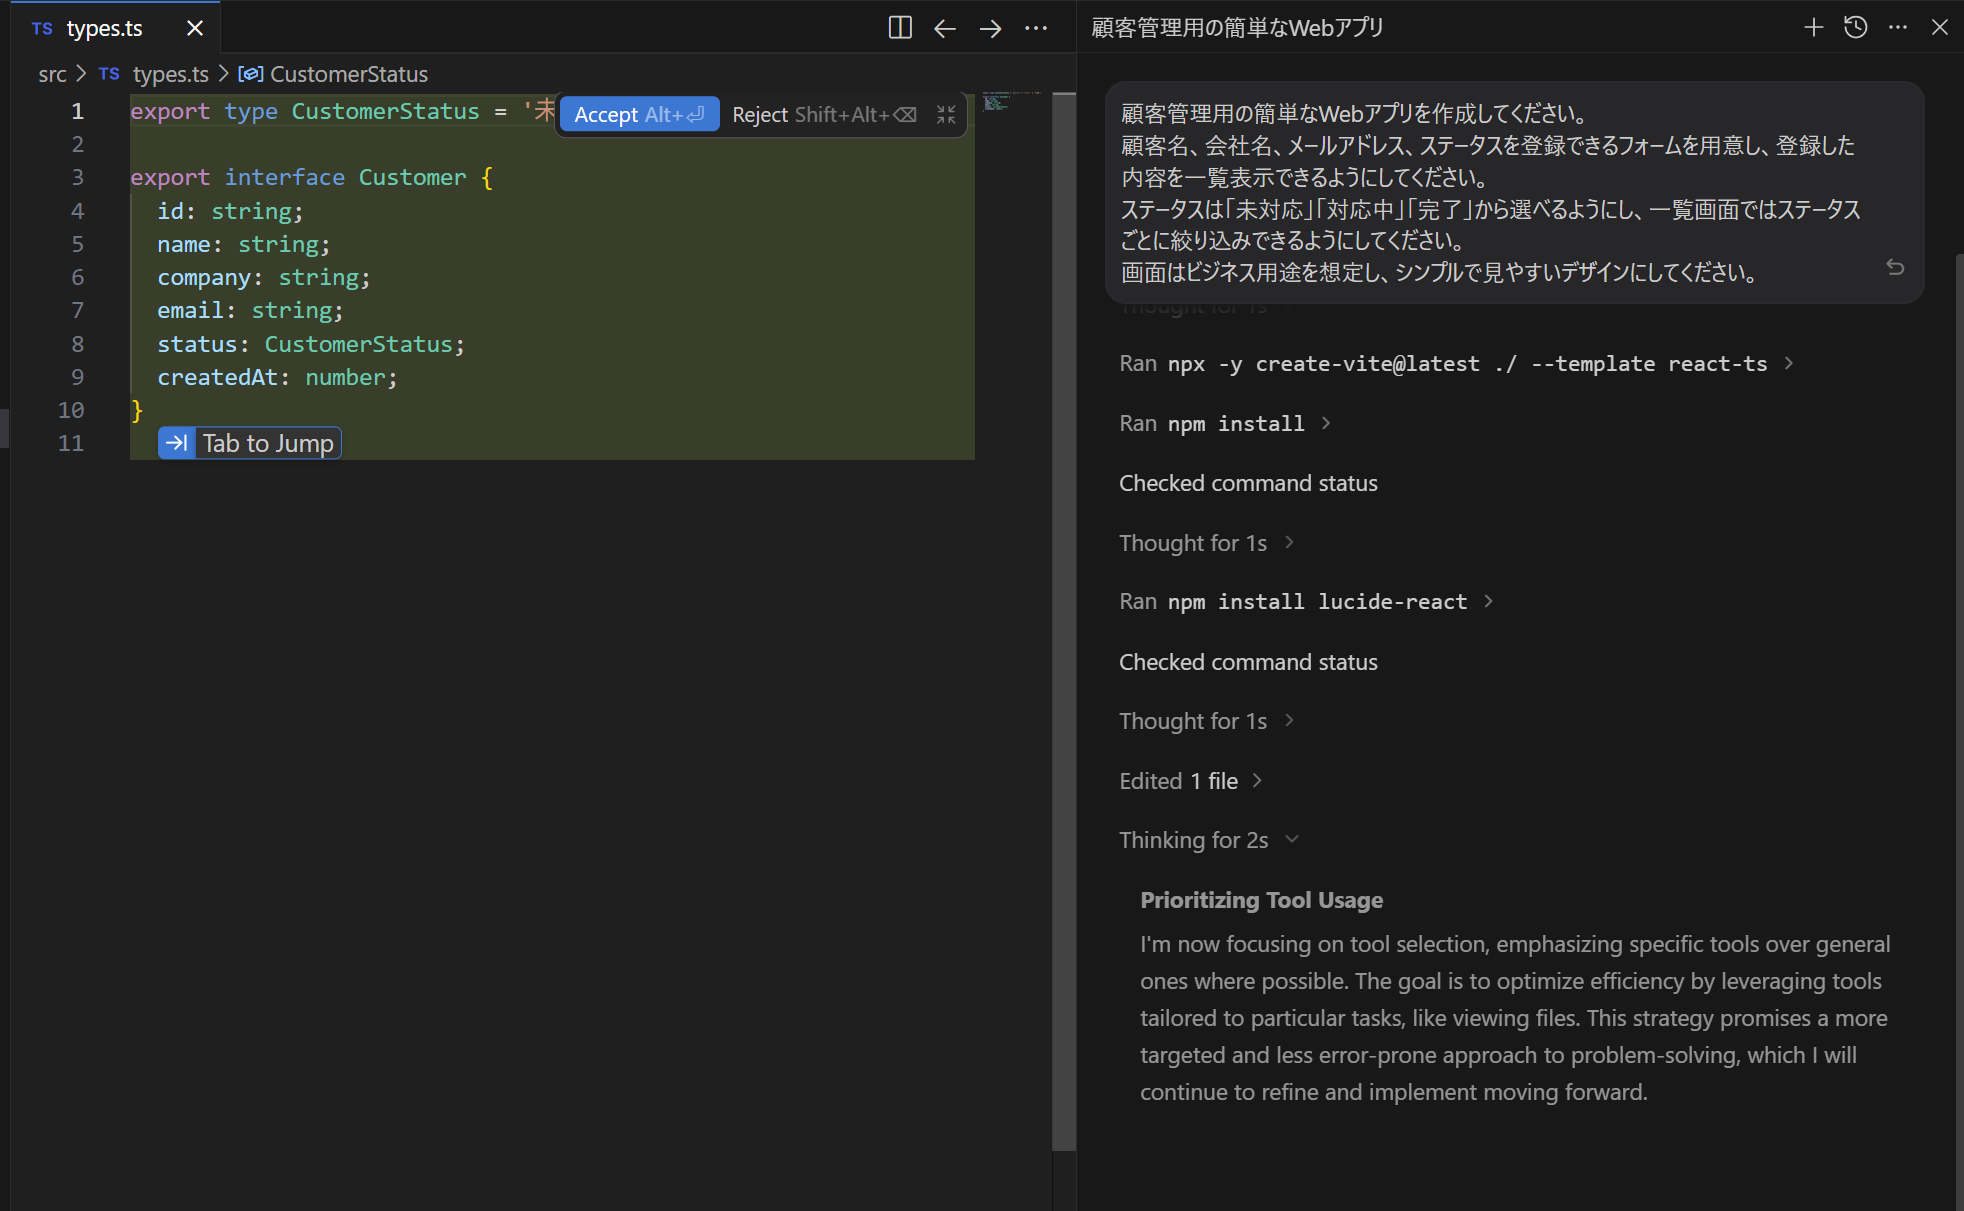Click the 'status: CustomerStatus;' code line
1964x1211 pixels.
(311, 344)
